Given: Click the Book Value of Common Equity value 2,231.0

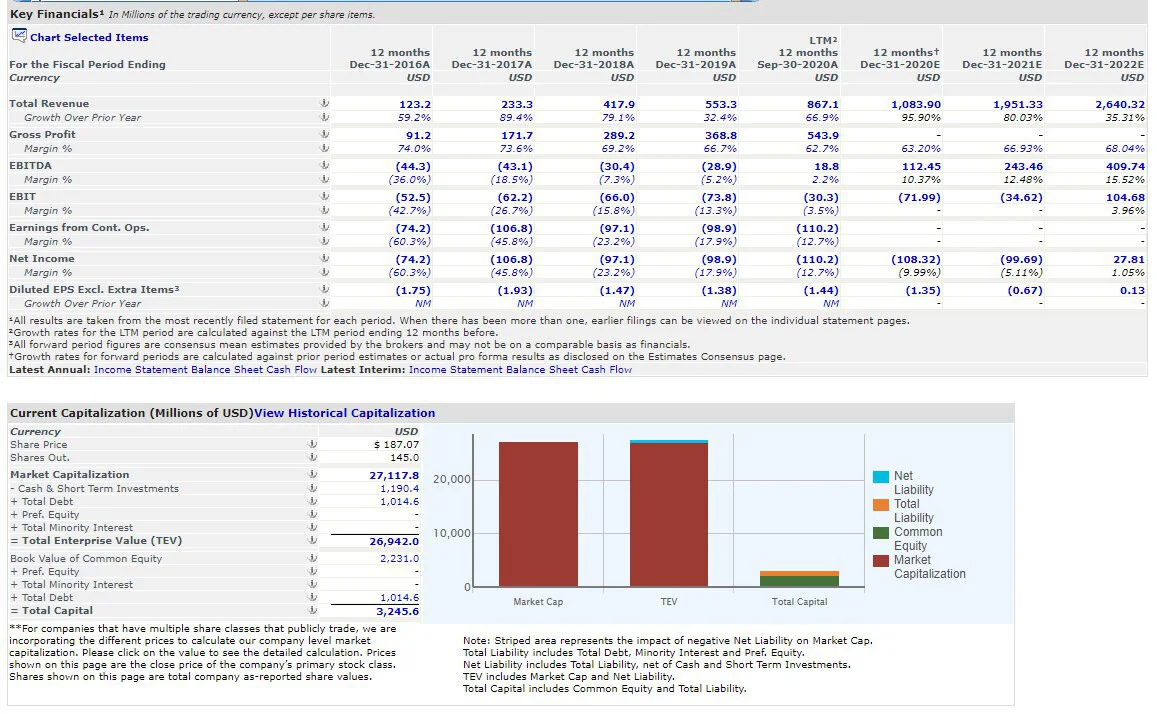Looking at the screenshot, I should point(399,558).
